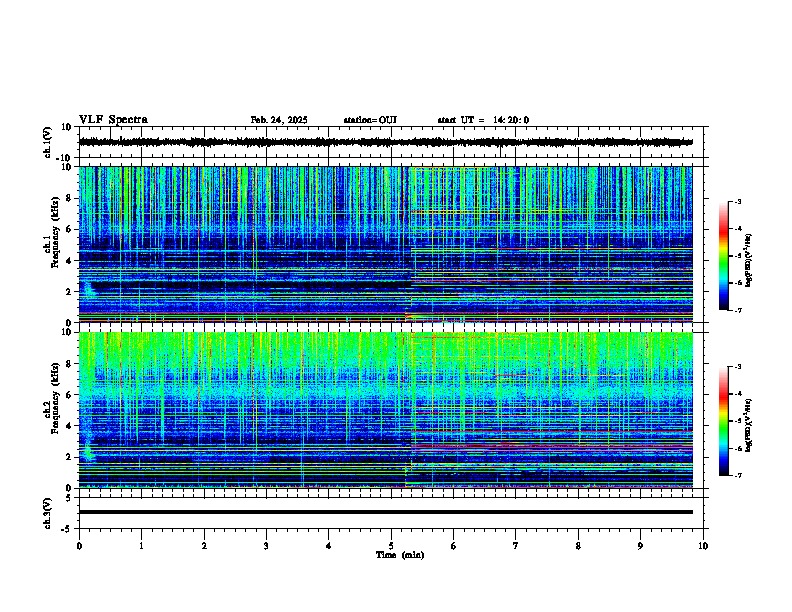The height and width of the screenshot is (612, 792).
Task: Click the "10" label ending the time axis
Action: click(703, 545)
